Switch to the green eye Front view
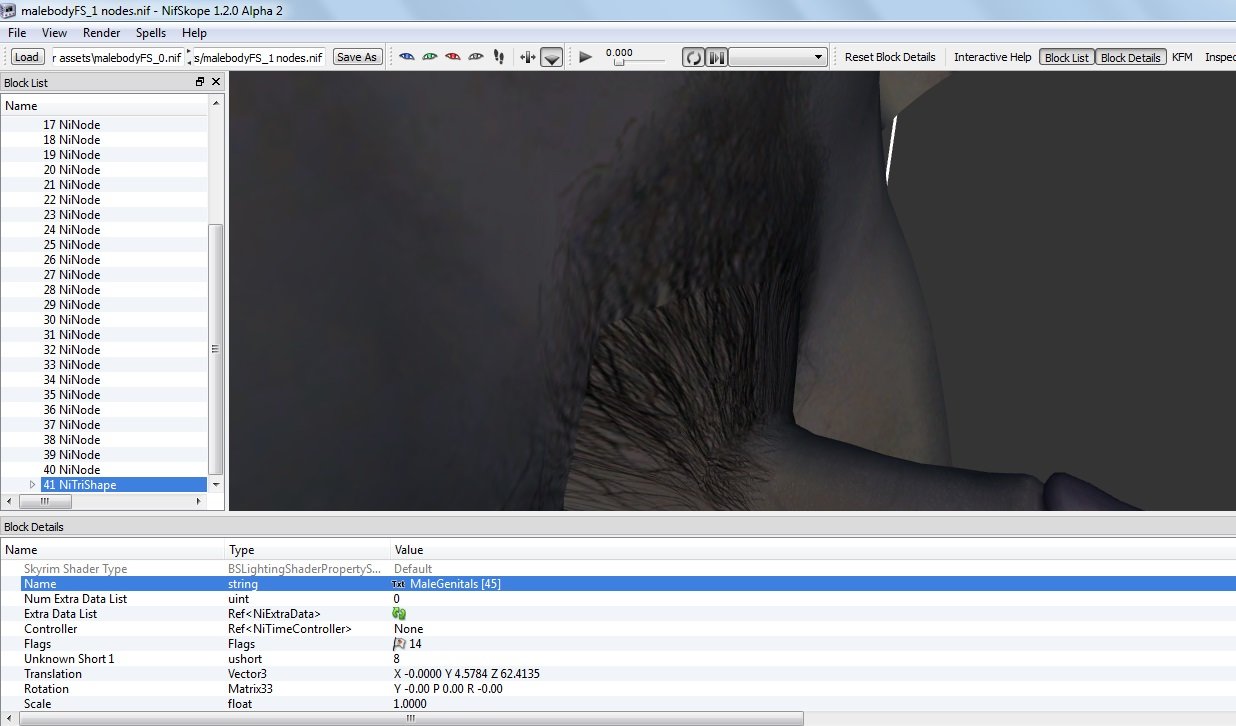This screenshot has width=1236, height=726. [x=430, y=57]
